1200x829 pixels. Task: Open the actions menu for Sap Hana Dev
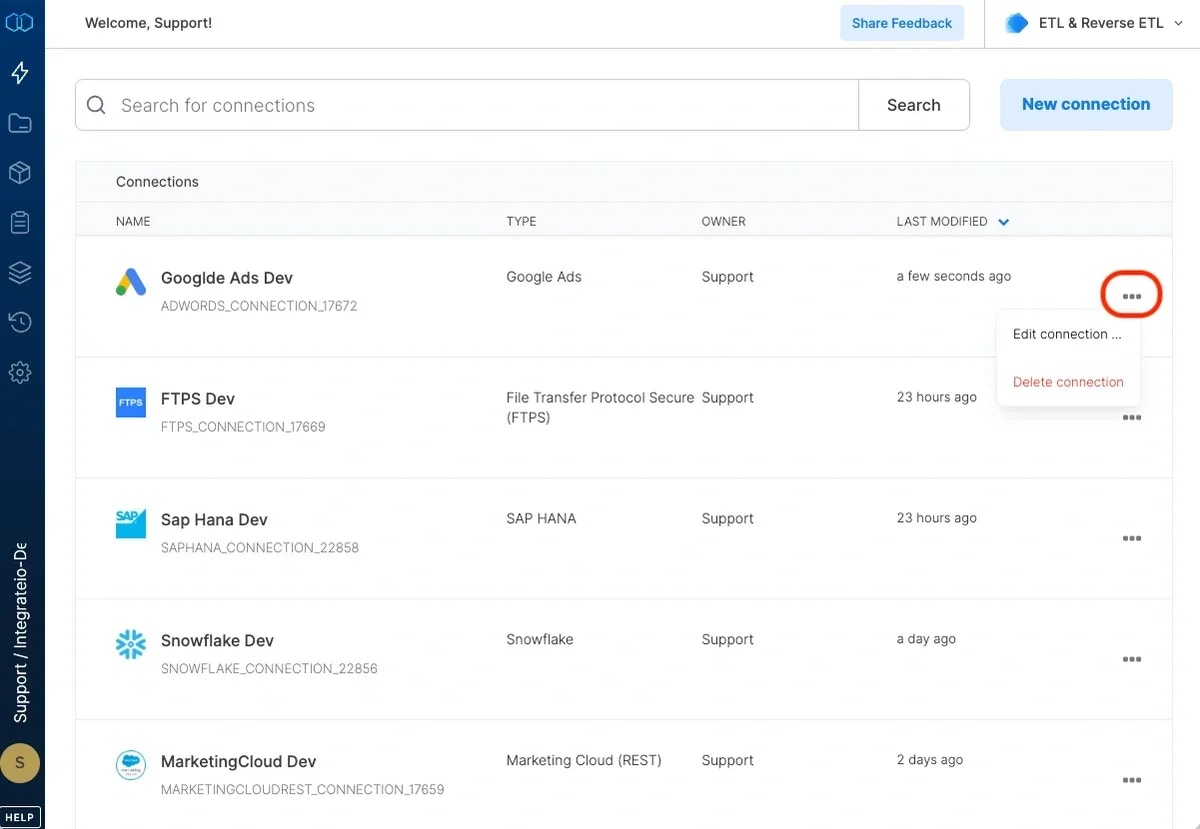point(1132,538)
